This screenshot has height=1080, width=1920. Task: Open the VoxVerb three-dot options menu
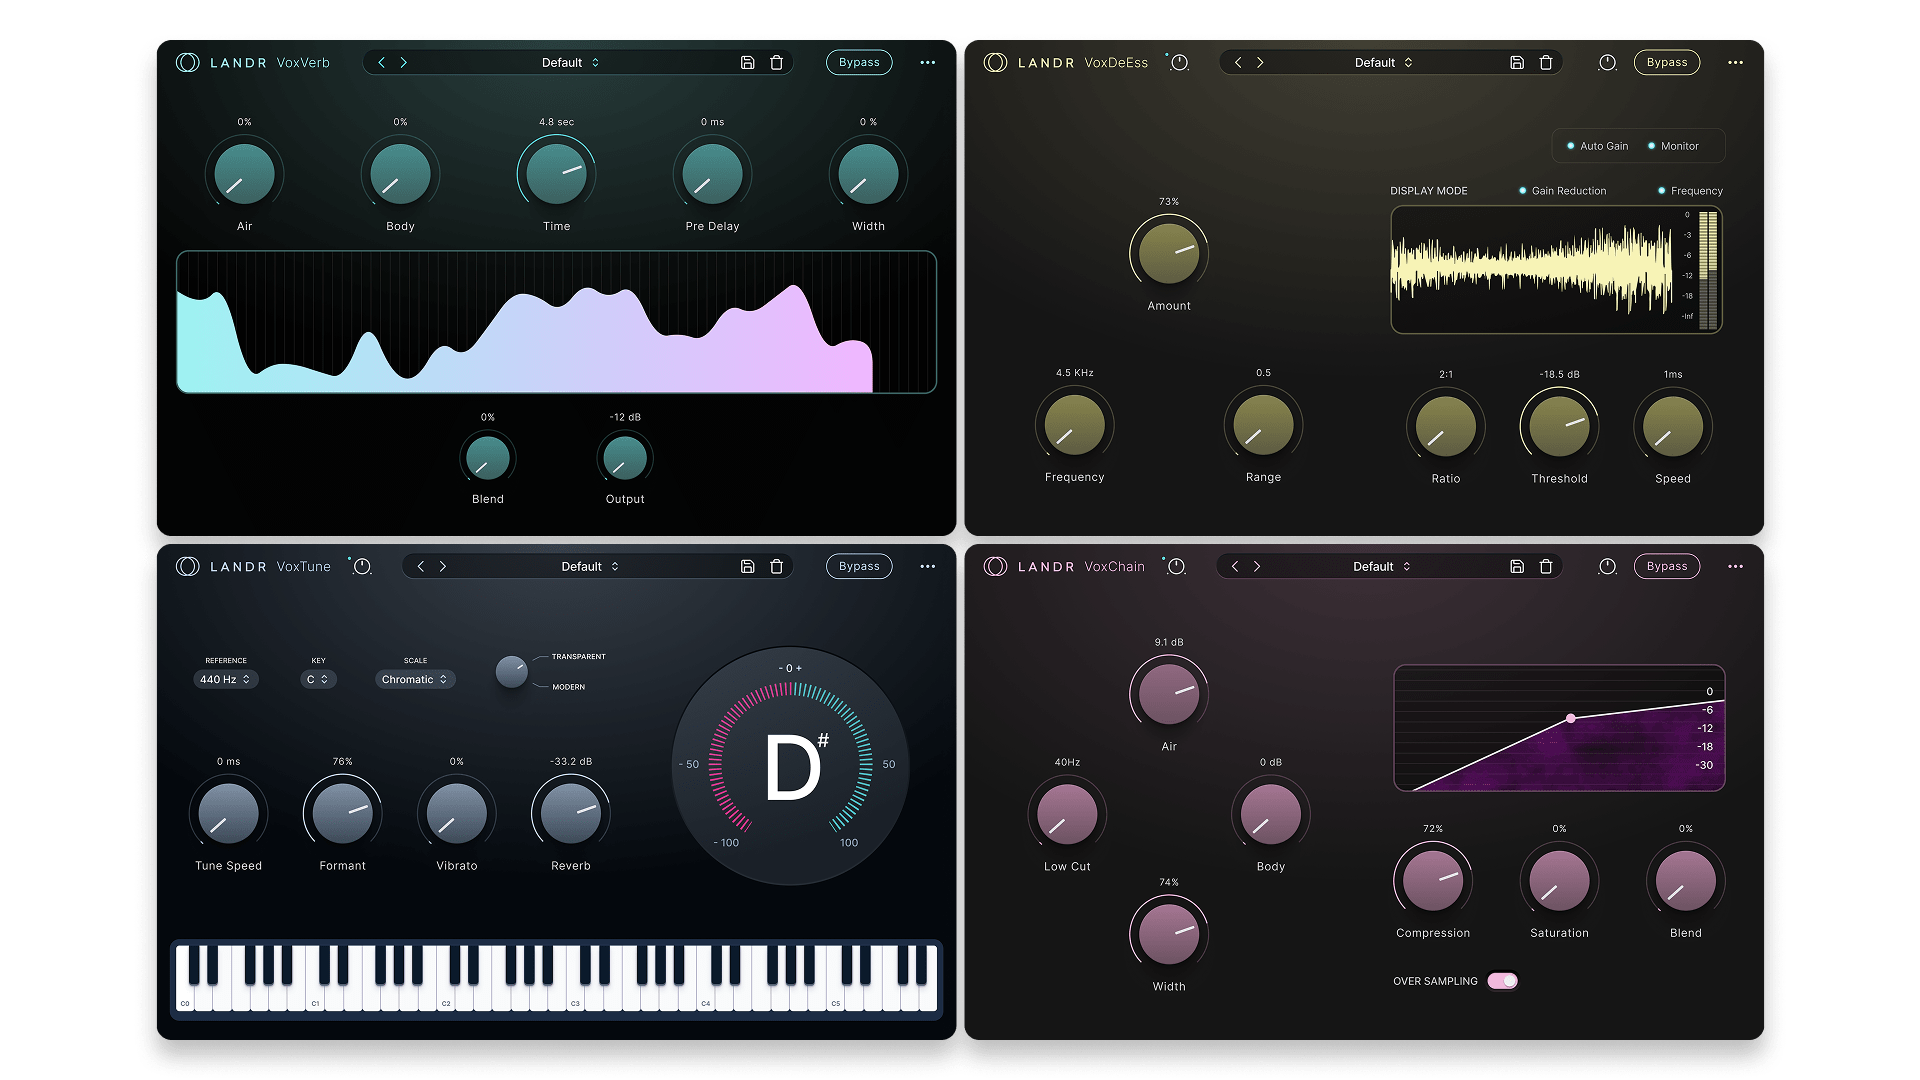(x=927, y=62)
